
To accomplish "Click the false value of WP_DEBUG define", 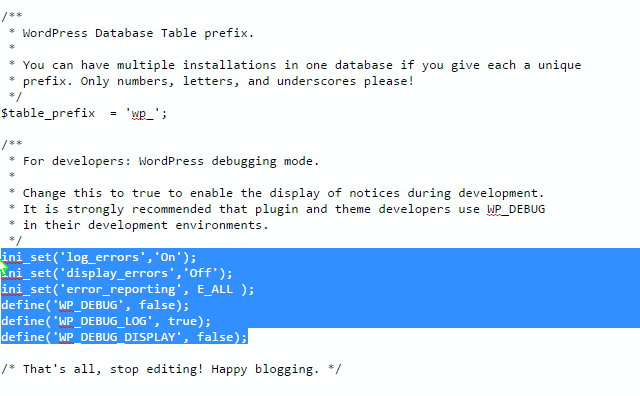I will point(157,305).
